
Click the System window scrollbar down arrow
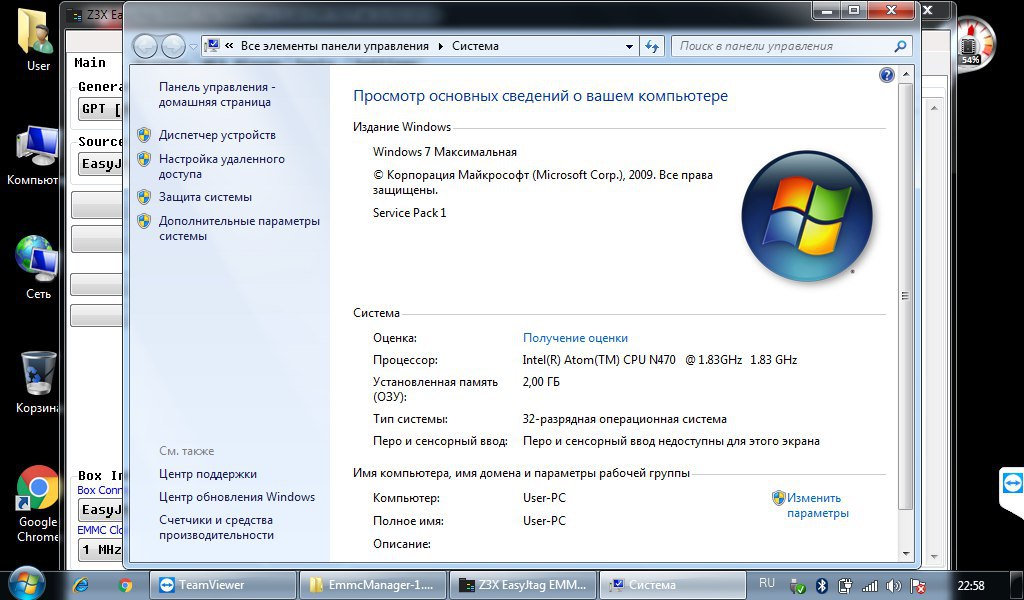pyautogui.click(x=906, y=554)
